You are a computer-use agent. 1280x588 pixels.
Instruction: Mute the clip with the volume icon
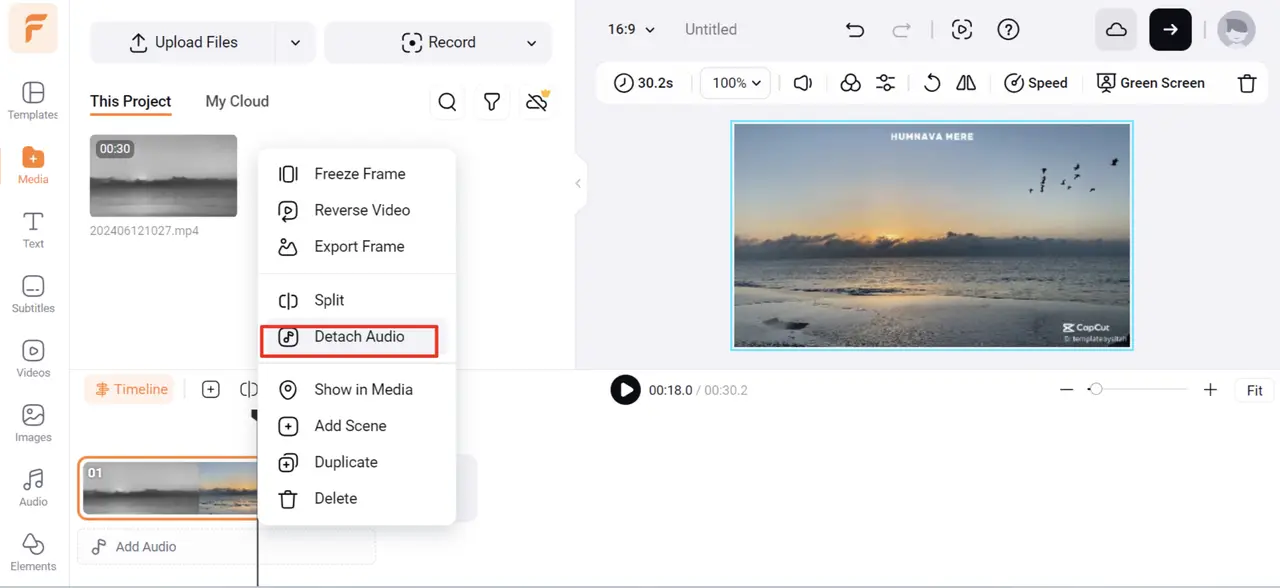(x=802, y=83)
